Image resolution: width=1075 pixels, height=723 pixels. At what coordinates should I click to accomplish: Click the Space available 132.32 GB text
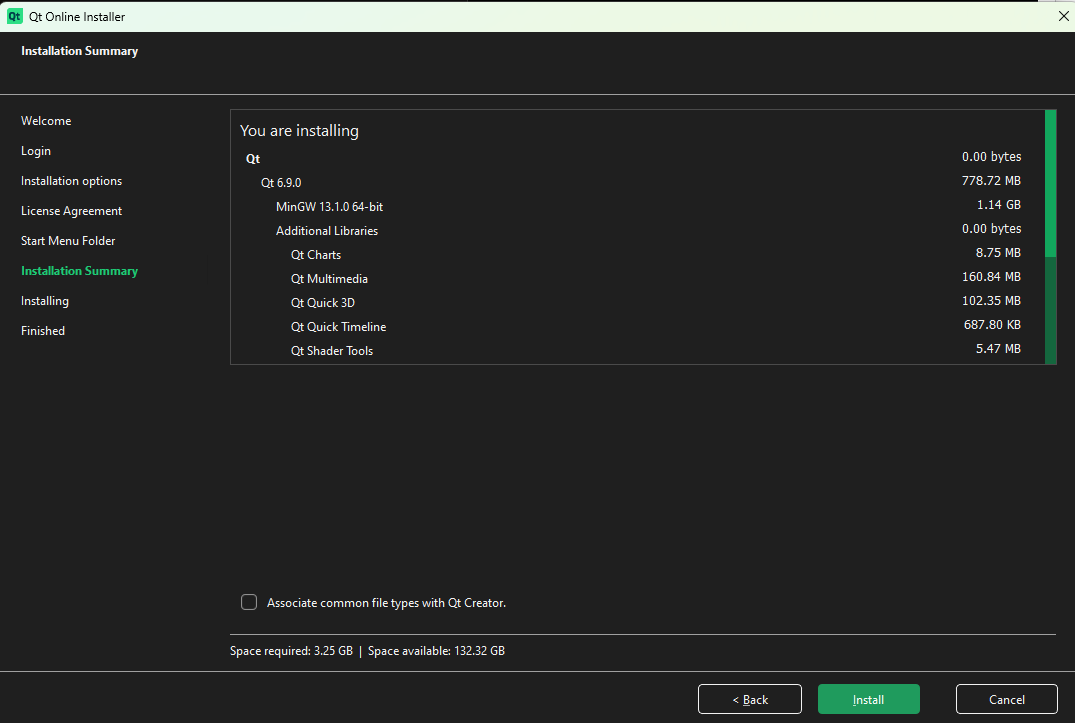(436, 651)
